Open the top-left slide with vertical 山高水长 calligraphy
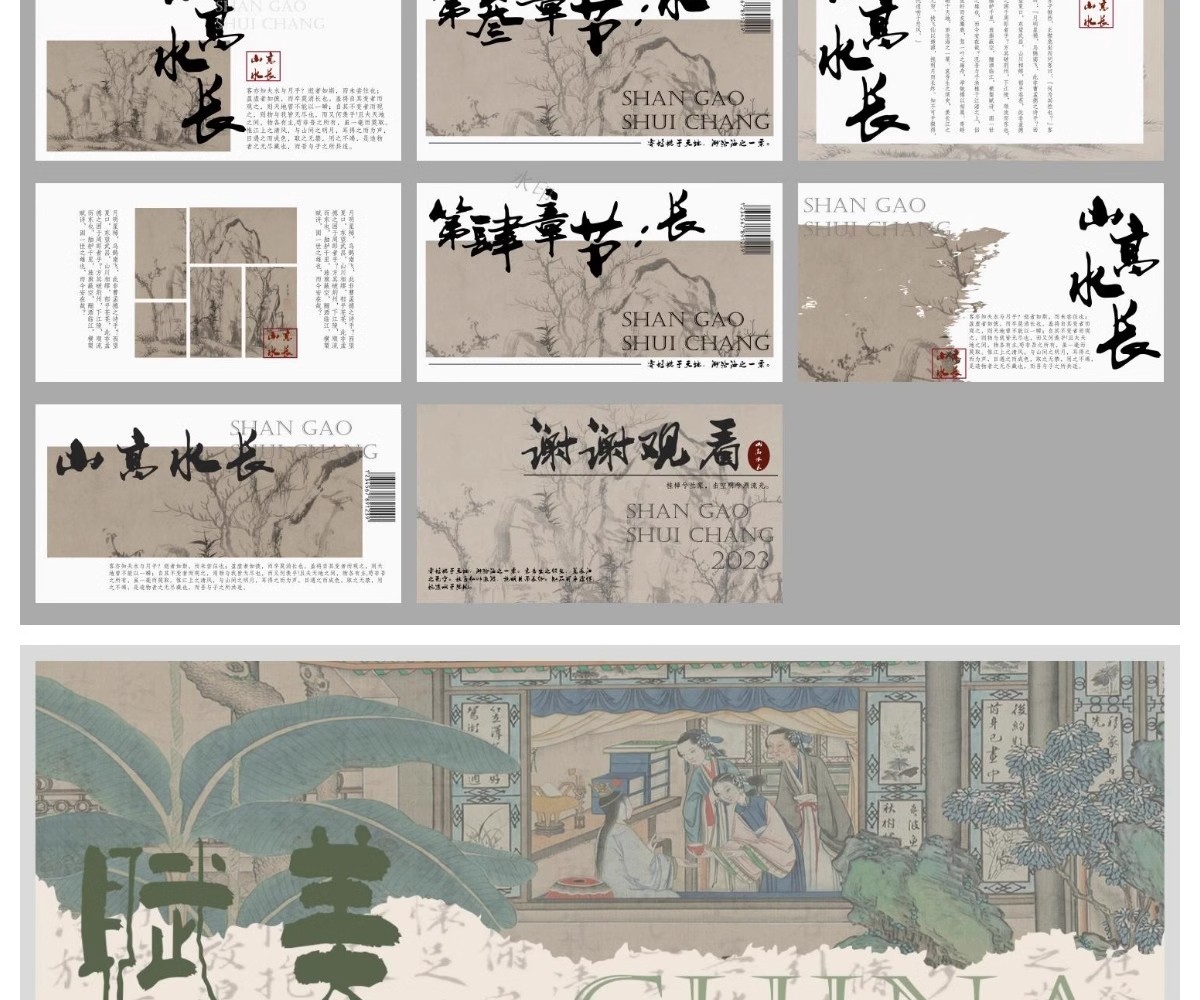The width and height of the screenshot is (1200, 1000). pos(218,80)
